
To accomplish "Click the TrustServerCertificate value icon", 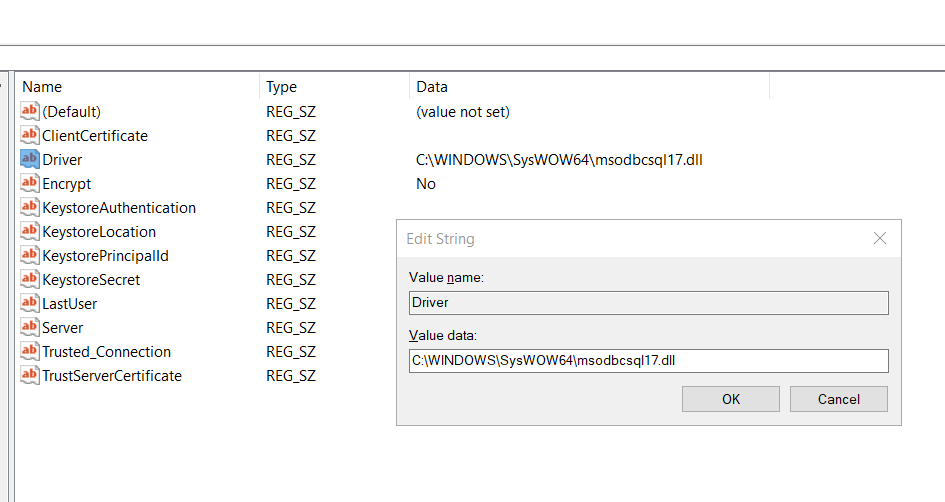I will tap(29, 375).
